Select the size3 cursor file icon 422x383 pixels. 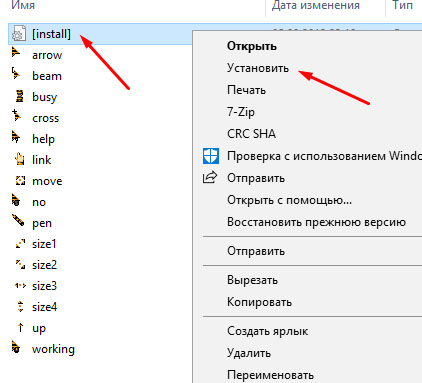click(20, 286)
